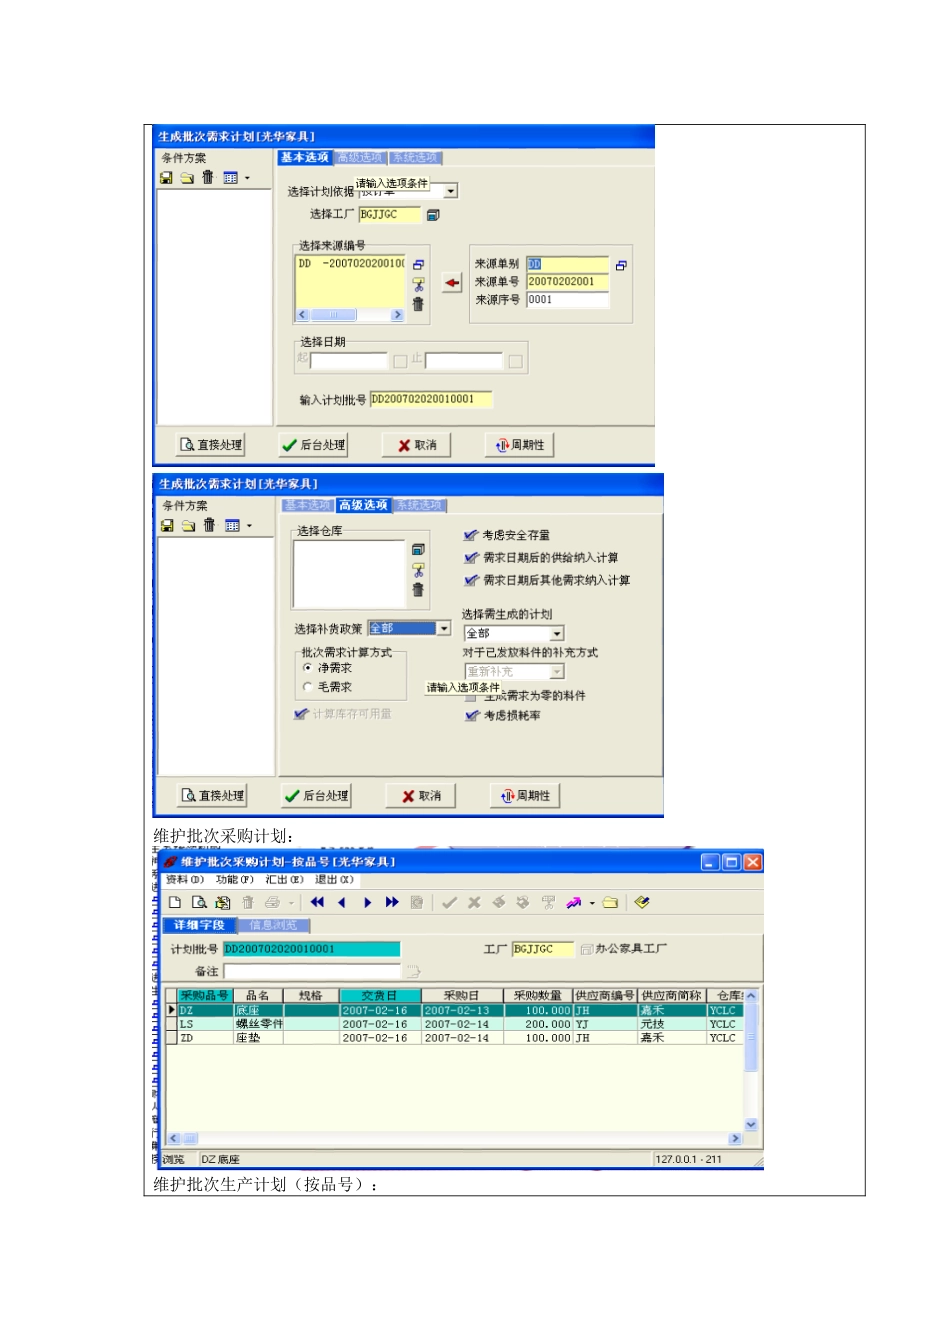Go to next record with the right arrow

[x=368, y=902]
